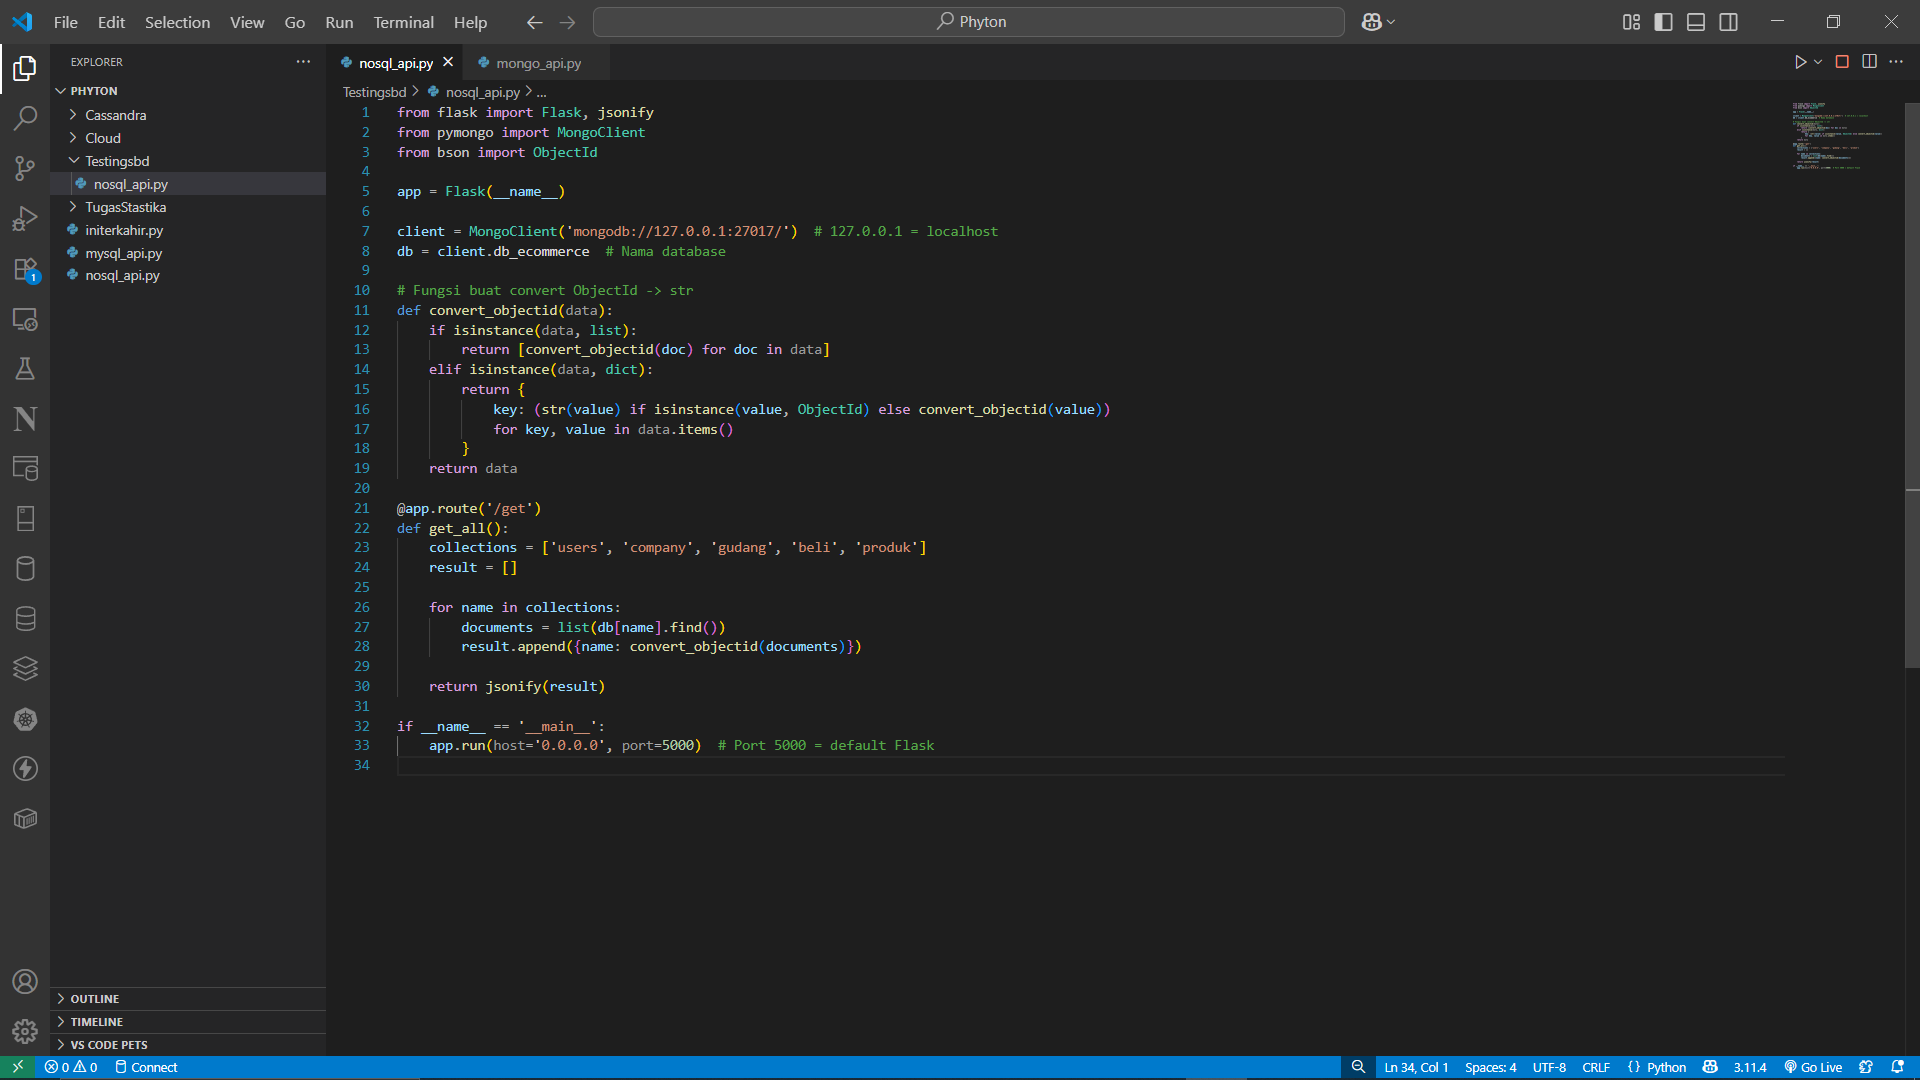The width and height of the screenshot is (1920, 1080).
Task: Open the Help menu
Action: click(x=470, y=22)
